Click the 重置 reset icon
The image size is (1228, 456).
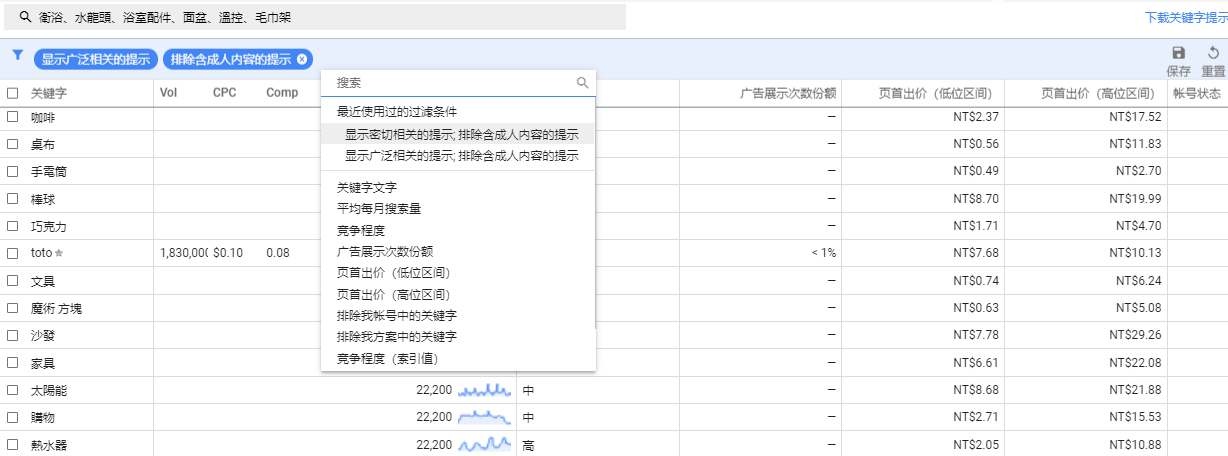[x=1213, y=53]
